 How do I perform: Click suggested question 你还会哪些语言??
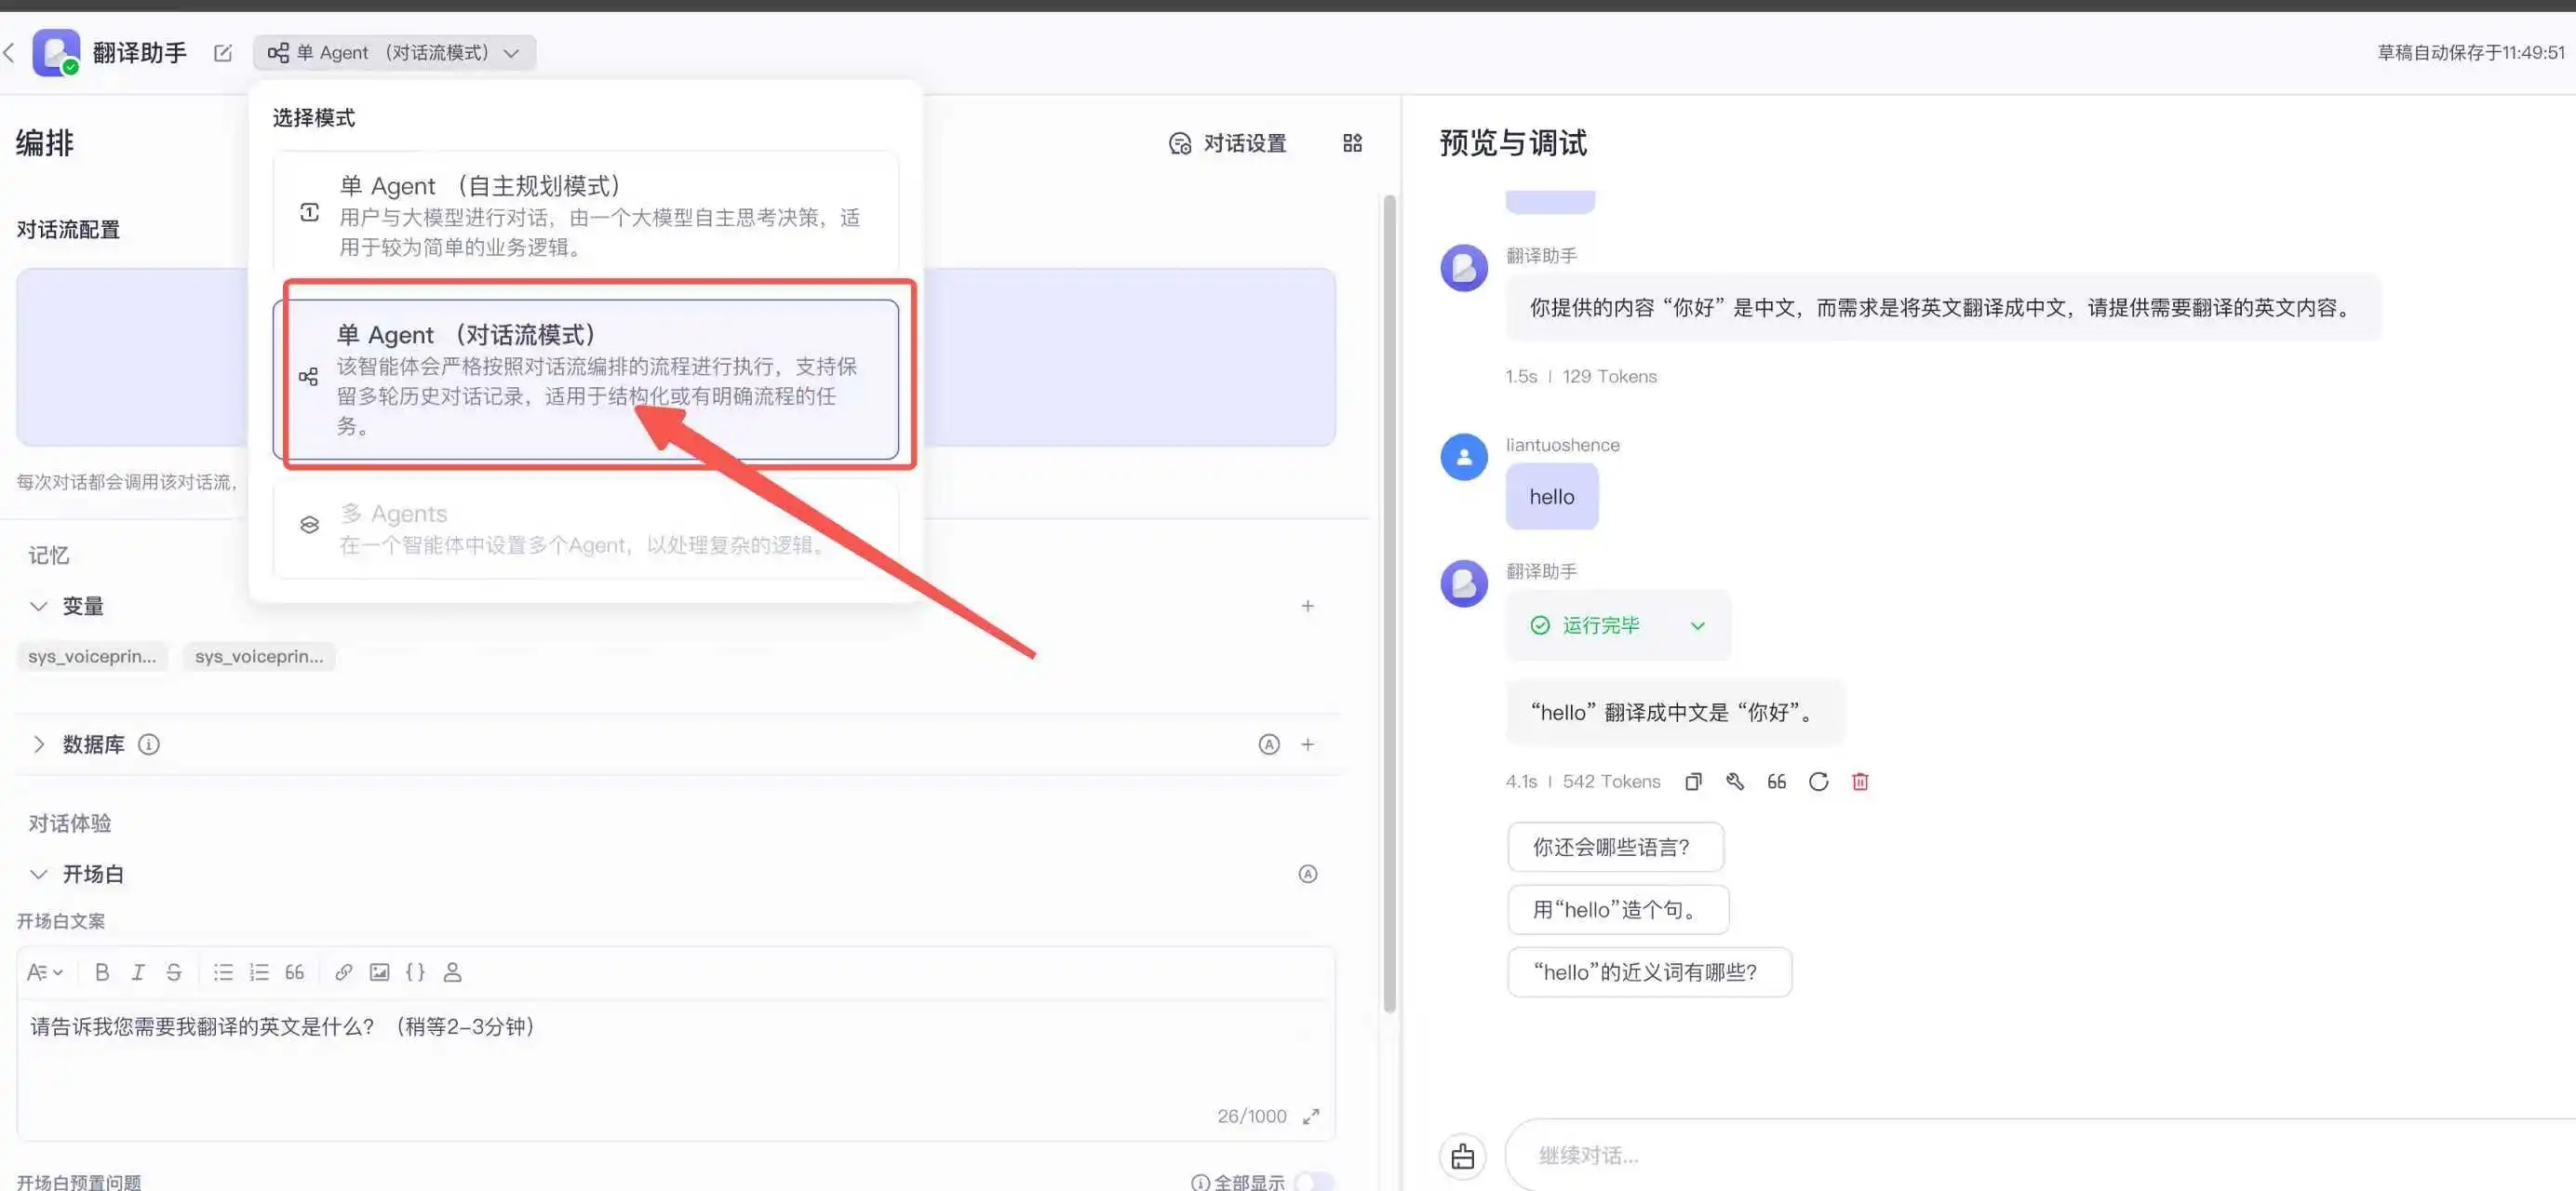[1614, 847]
